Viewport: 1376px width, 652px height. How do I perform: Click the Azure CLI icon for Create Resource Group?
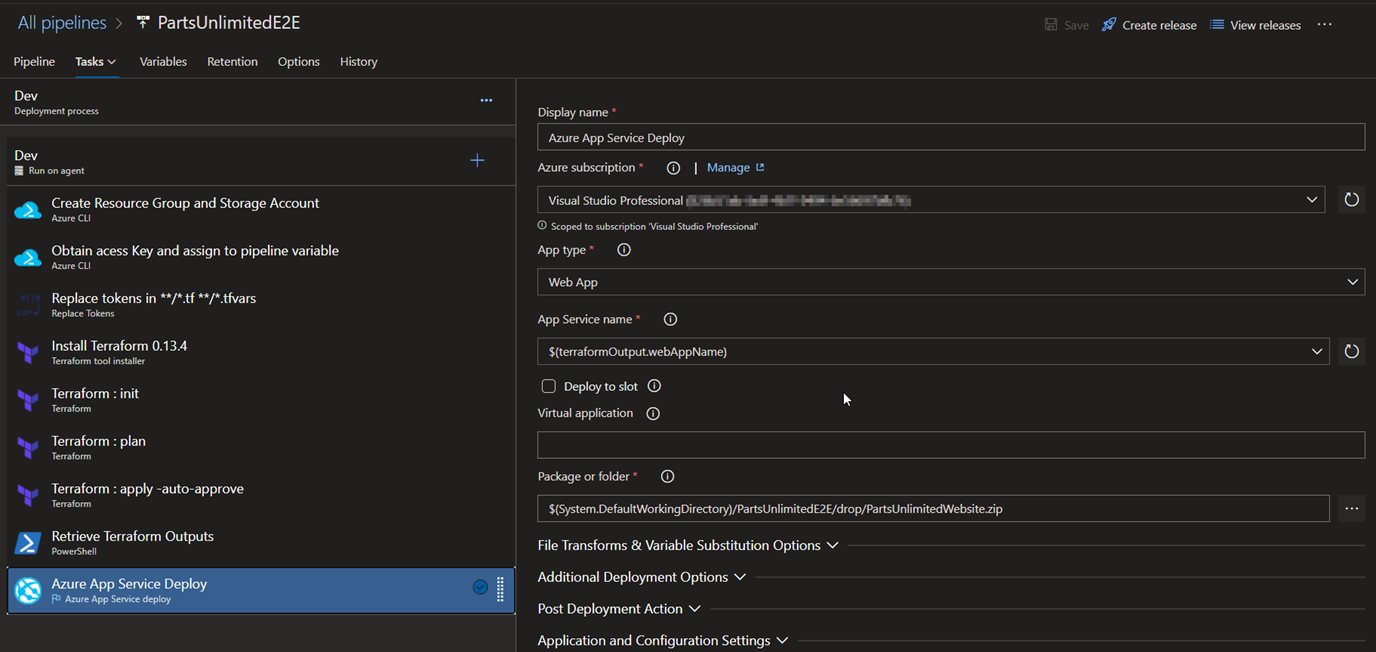(28, 210)
